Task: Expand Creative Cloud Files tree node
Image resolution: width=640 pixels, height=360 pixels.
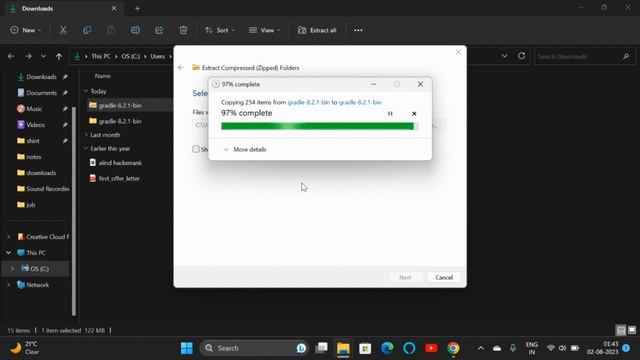Action: click(x=8, y=237)
